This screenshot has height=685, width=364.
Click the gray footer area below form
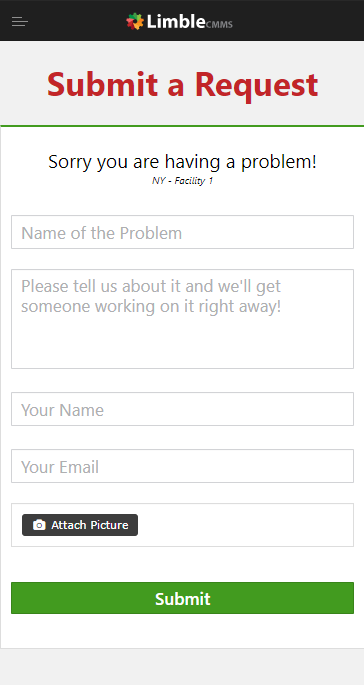click(182, 667)
